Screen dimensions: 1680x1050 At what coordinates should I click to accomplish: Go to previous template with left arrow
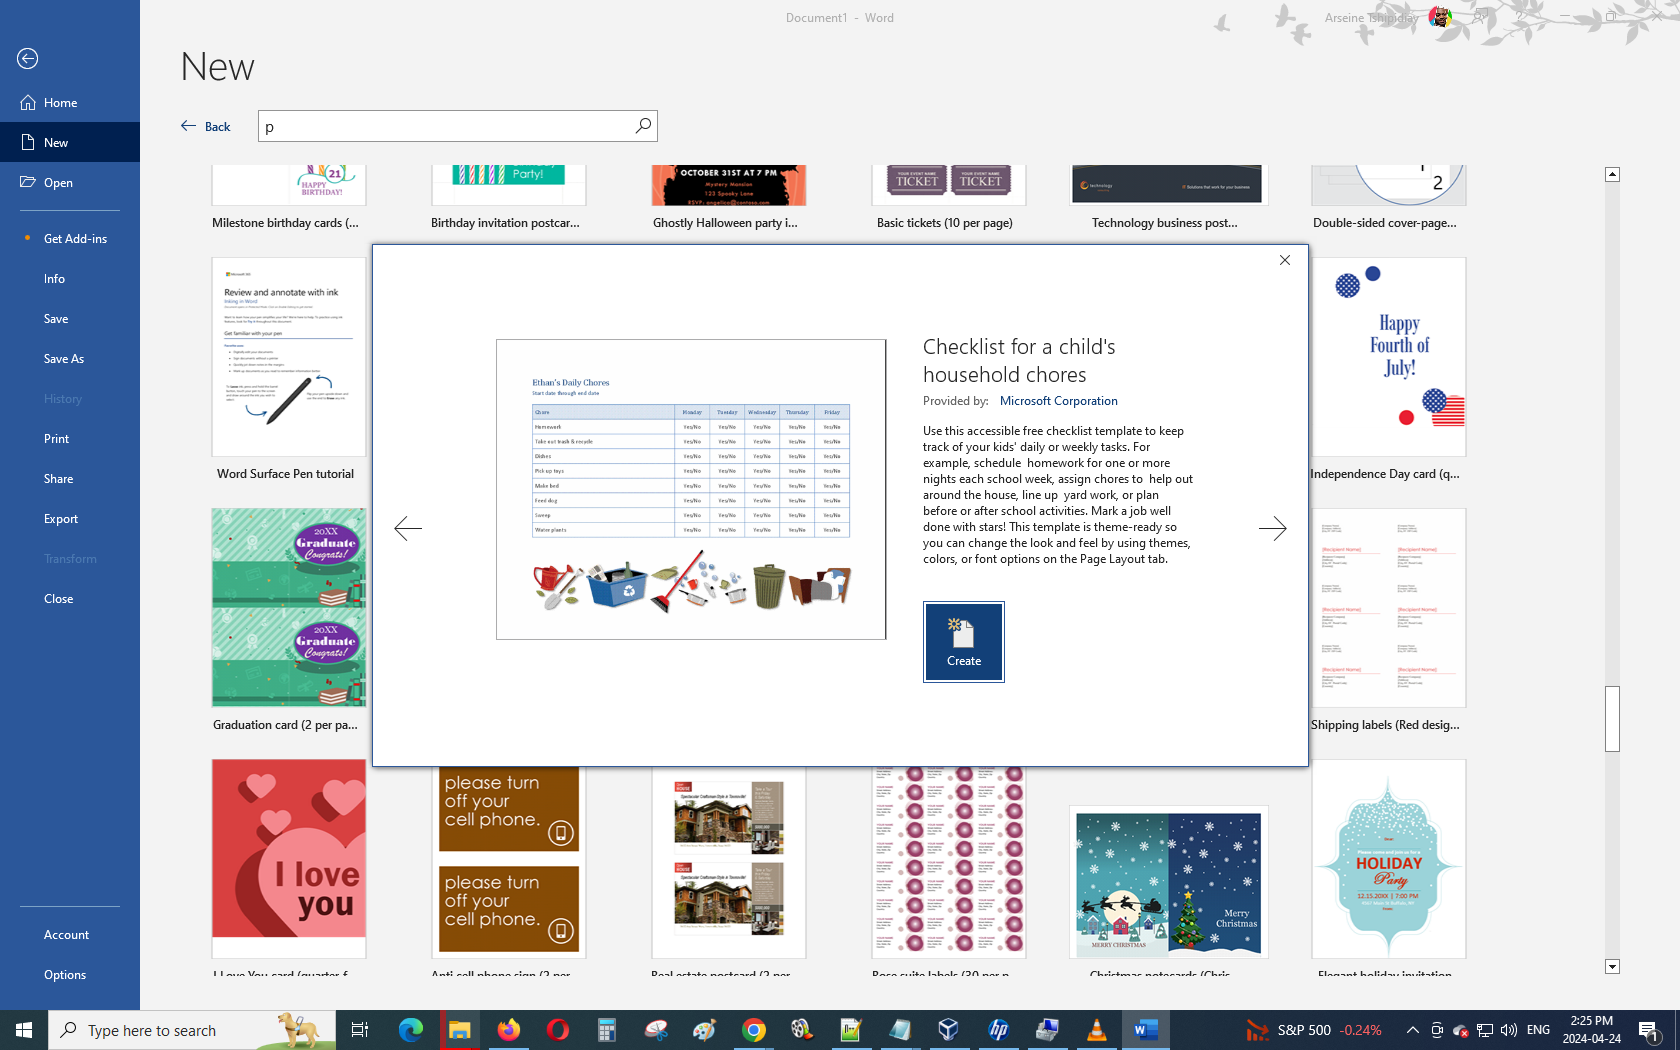click(408, 528)
